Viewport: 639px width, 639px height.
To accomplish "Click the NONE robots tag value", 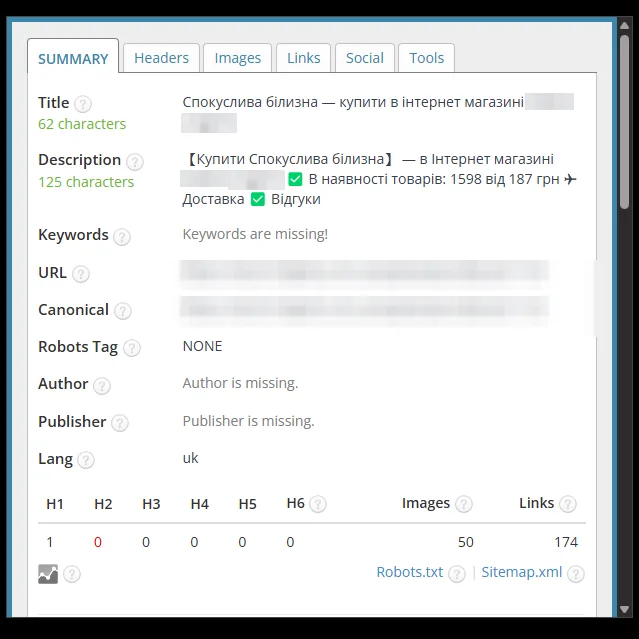I will pos(203,346).
